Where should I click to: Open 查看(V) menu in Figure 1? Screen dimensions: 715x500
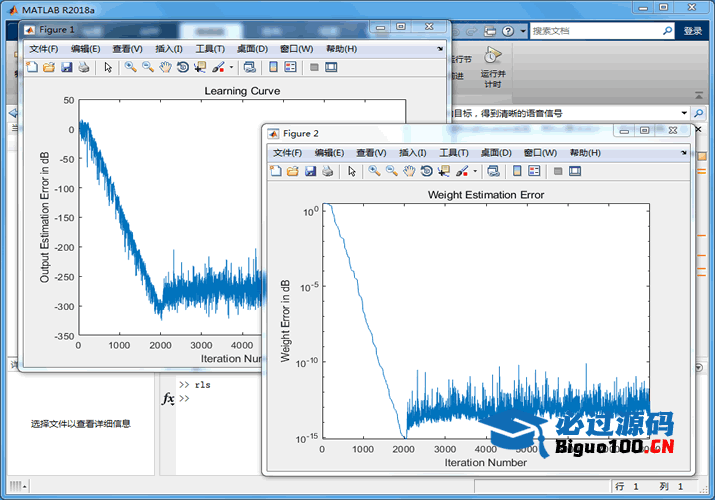click(x=128, y=49)
